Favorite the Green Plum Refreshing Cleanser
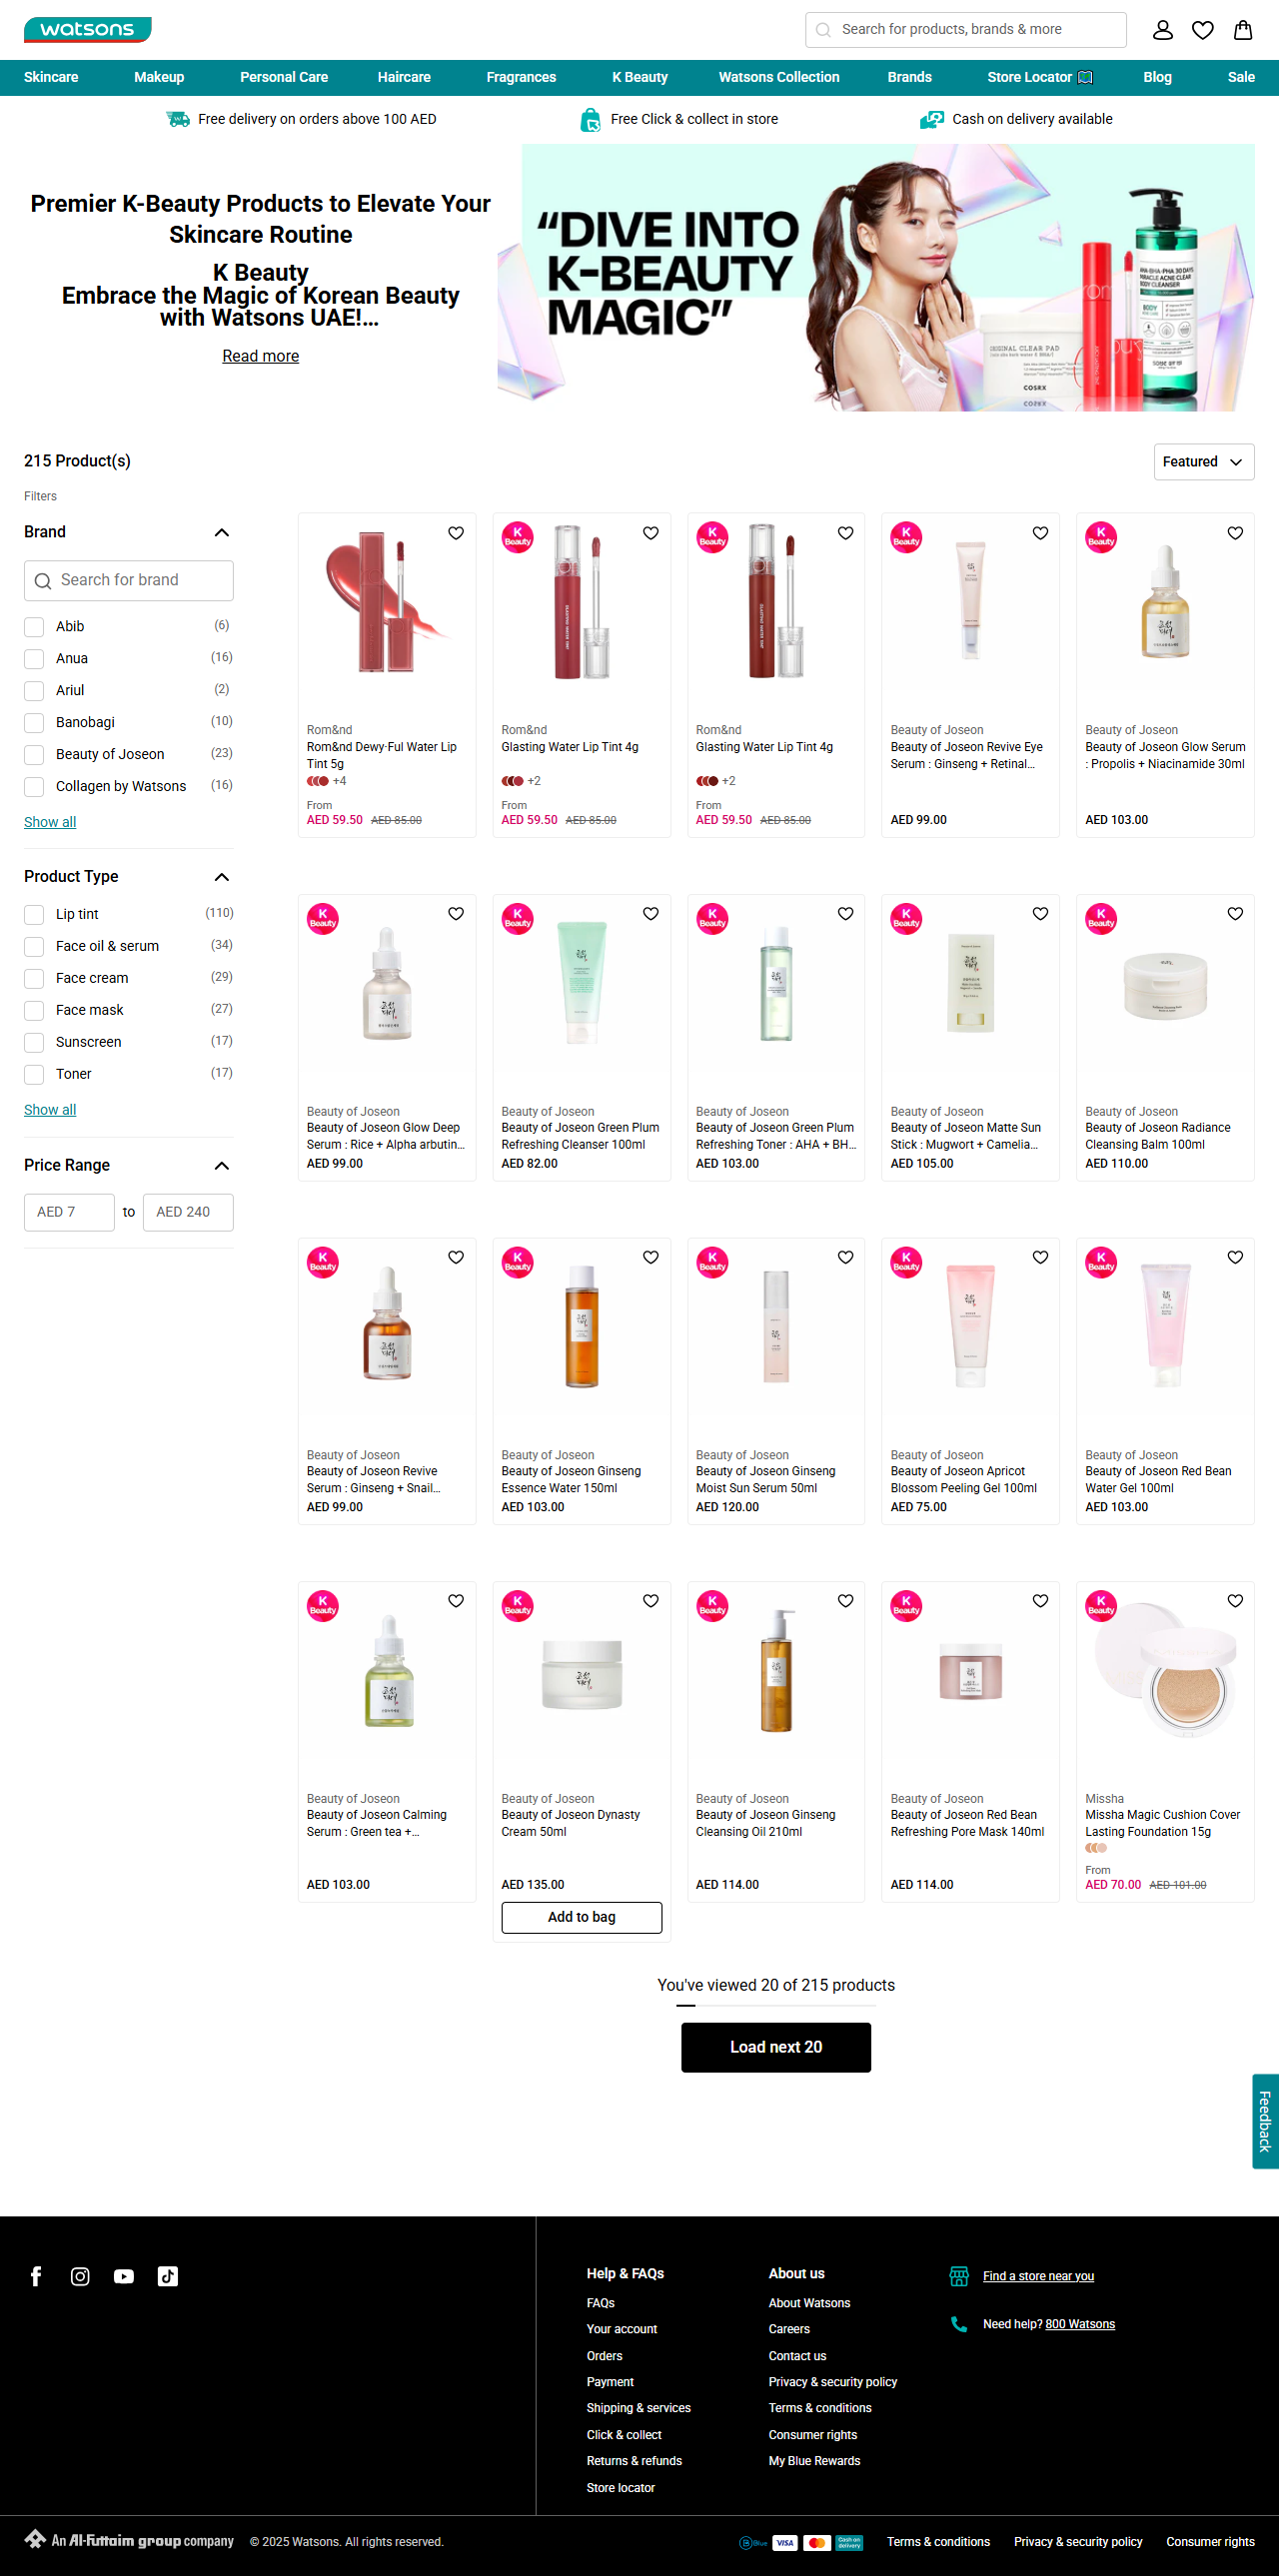Viewport: 1279px width, 2576px height. [651, 913]
